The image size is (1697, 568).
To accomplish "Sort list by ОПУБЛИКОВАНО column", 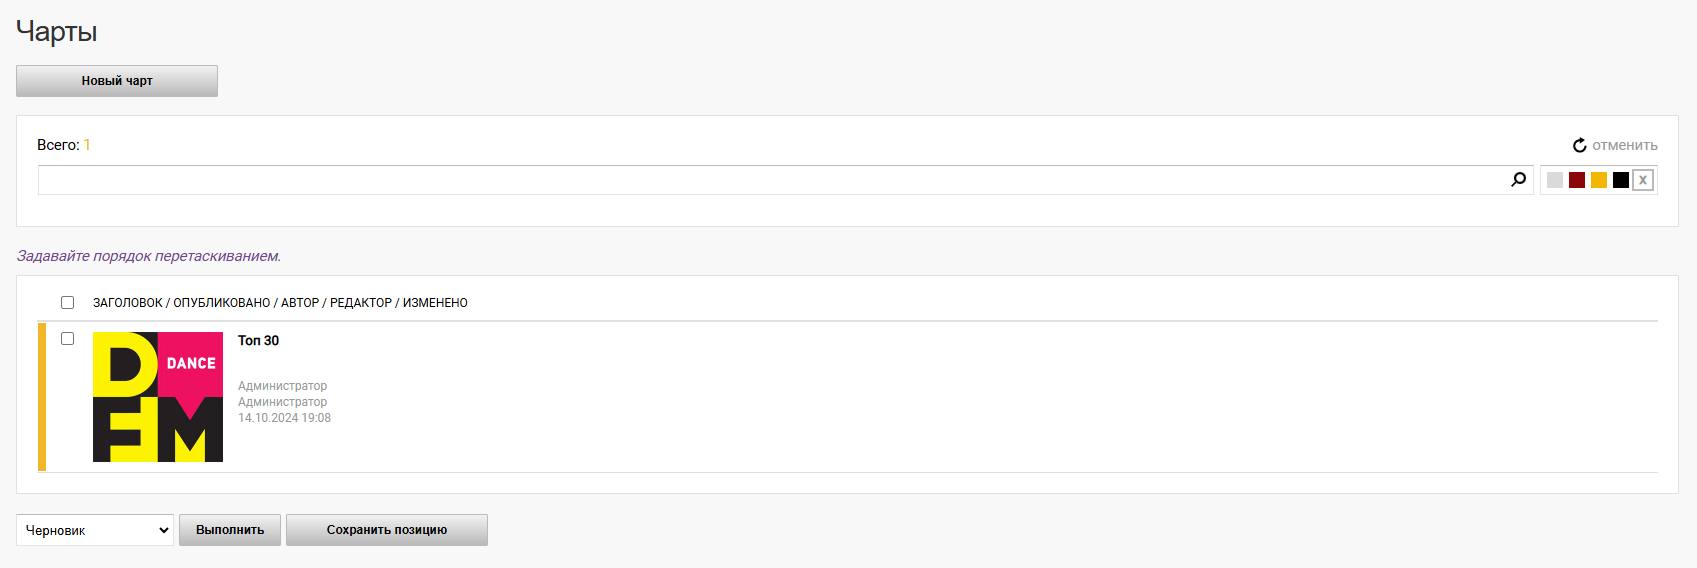I will [222, 303].
